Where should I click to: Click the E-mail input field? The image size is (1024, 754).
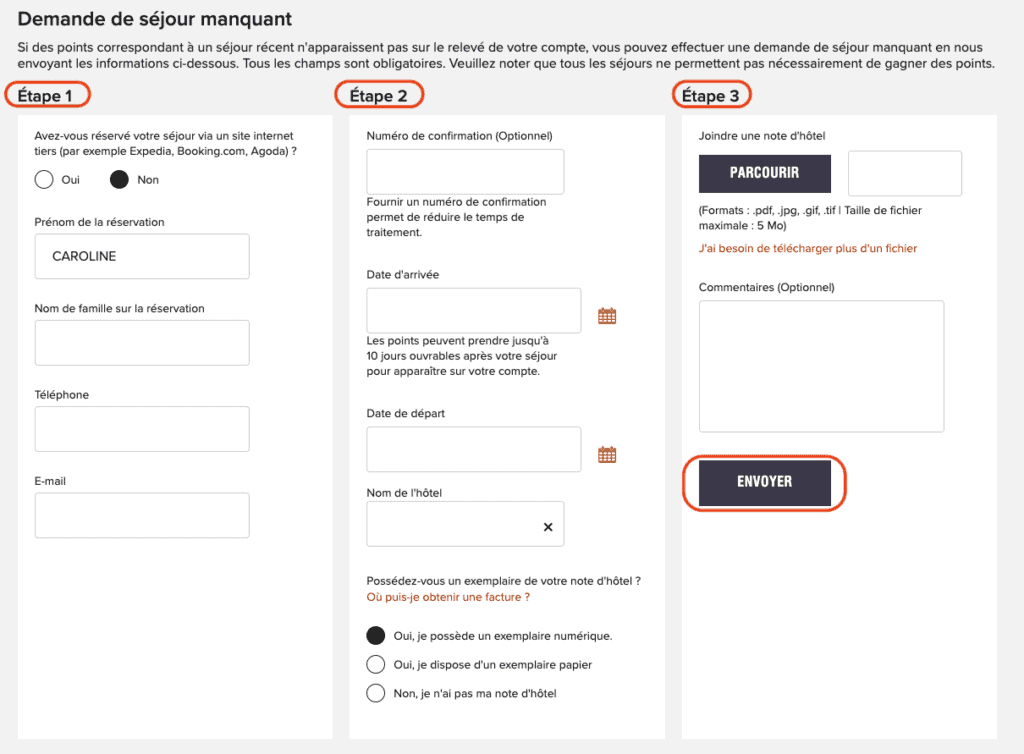tap(142, 515)
